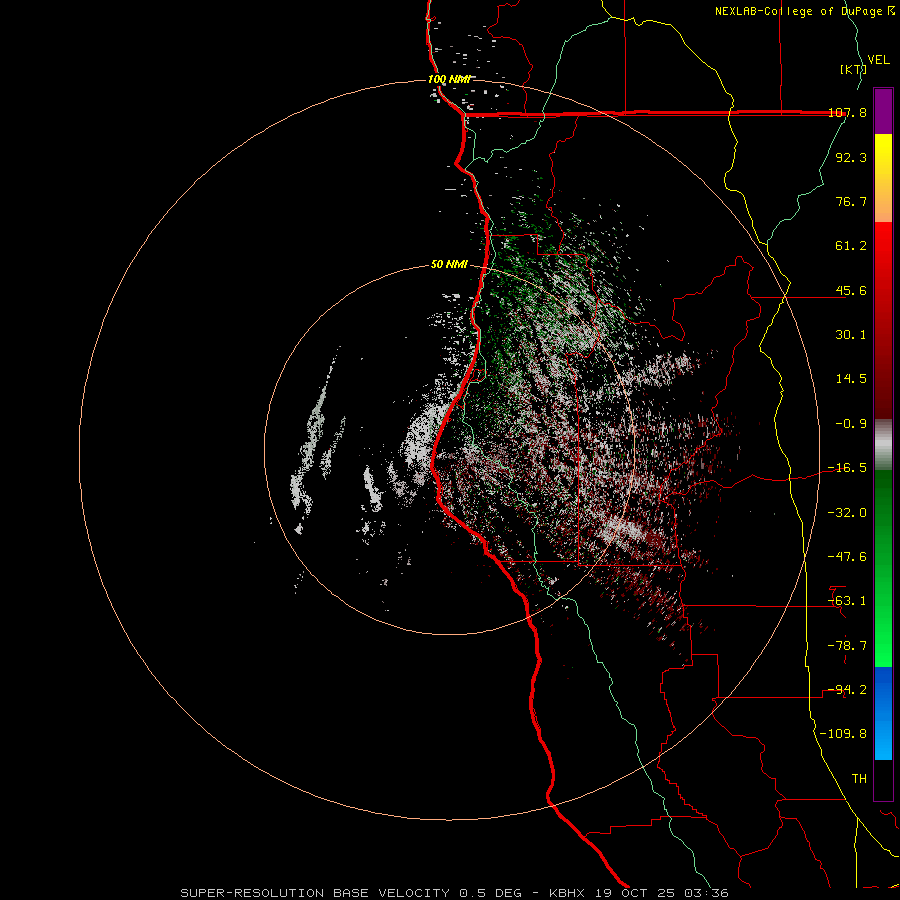Image resolution: width=900 pixels, height=900 pixels.
Task: Click the VEL legend title
Action: [878, 60]
